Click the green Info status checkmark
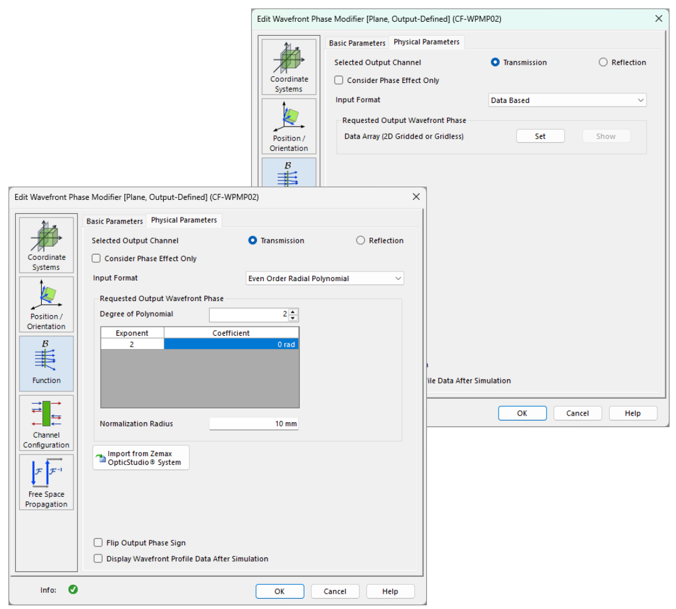This screenshot has width=676, height=609. pyautogui.click(x=73, y=589)
